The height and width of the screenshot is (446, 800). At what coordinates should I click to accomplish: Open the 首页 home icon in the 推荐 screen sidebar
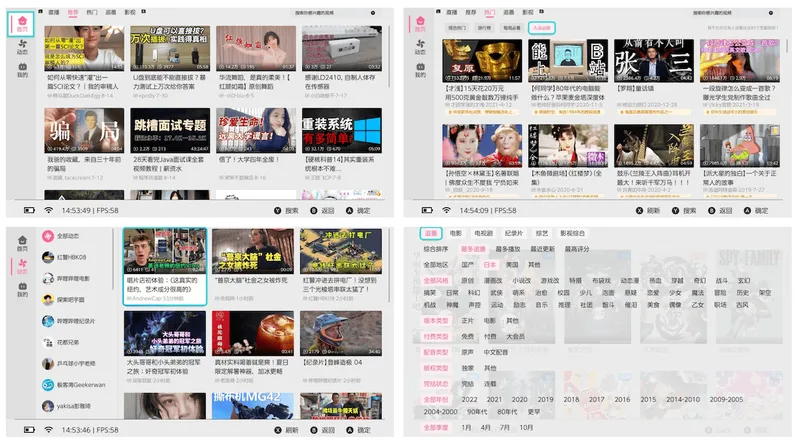(x=22, y=21)
